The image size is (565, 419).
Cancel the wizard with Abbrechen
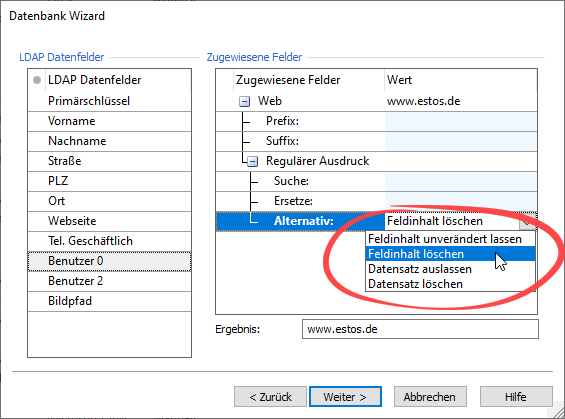pos(430,397)
